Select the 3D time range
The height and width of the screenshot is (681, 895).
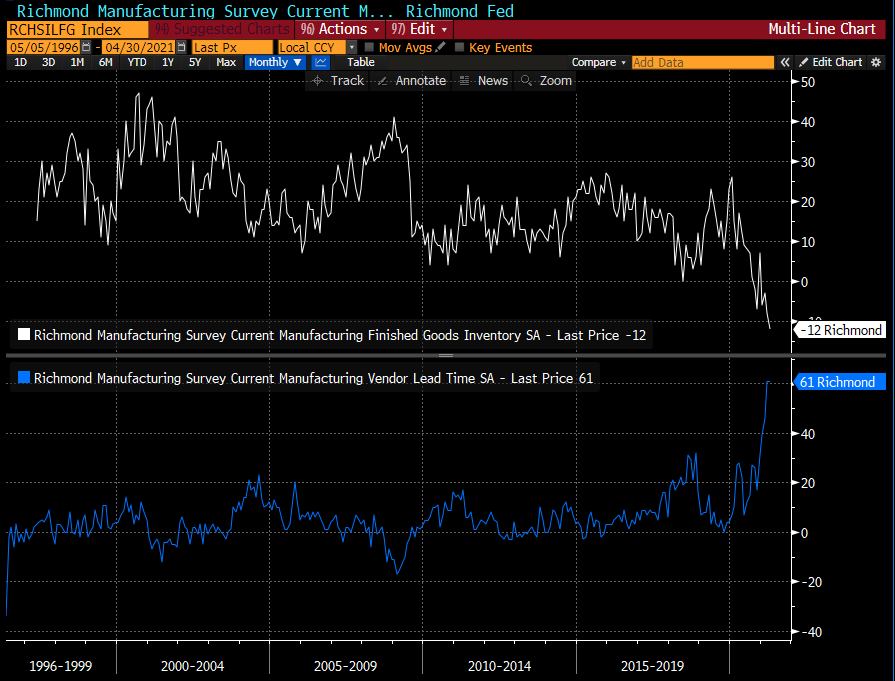click(49, 62)
